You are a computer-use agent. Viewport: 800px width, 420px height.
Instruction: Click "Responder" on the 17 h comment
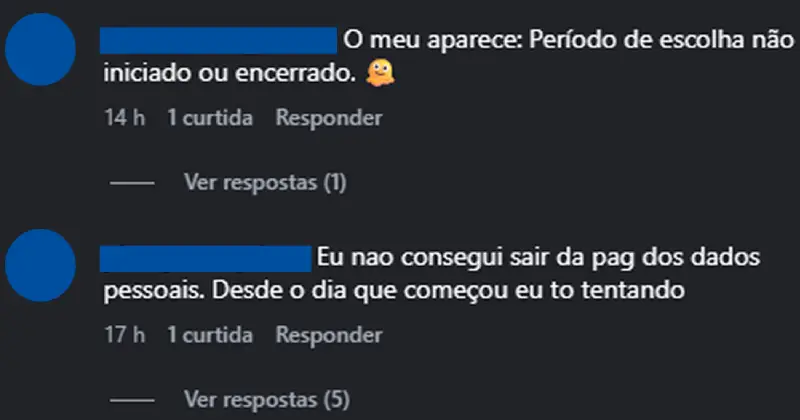coord(329,334)
